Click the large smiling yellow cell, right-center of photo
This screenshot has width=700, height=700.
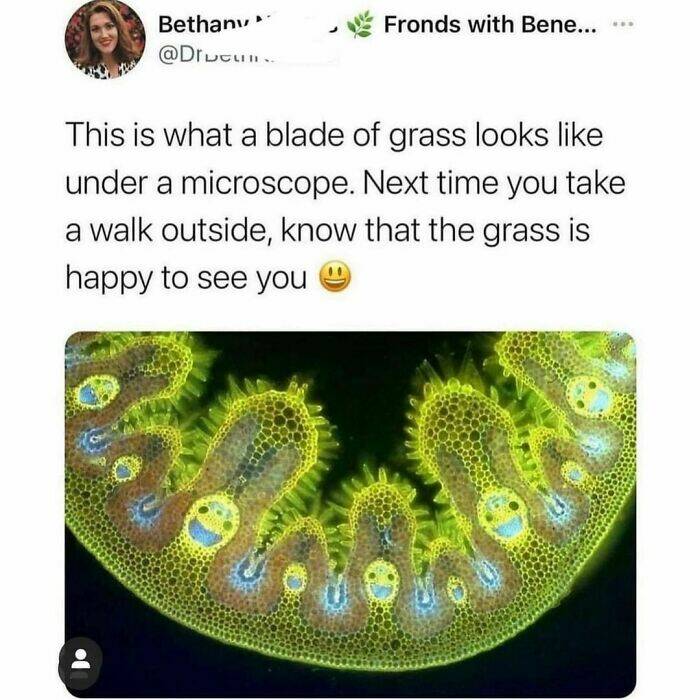point(504,514)
